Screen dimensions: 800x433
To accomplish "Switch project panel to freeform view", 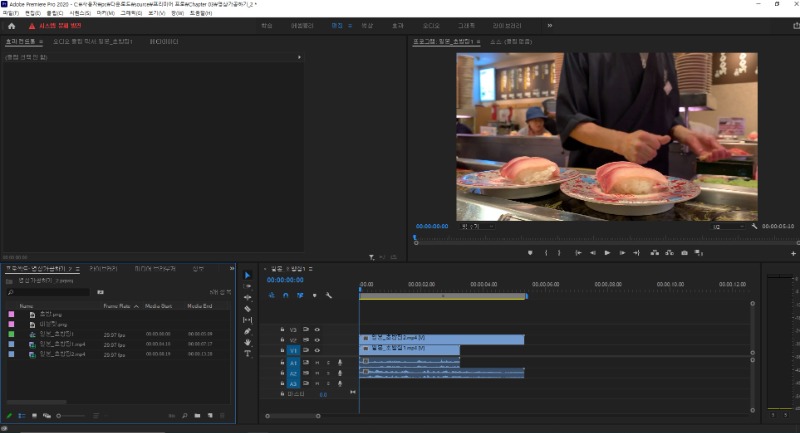I will point(46,416).
